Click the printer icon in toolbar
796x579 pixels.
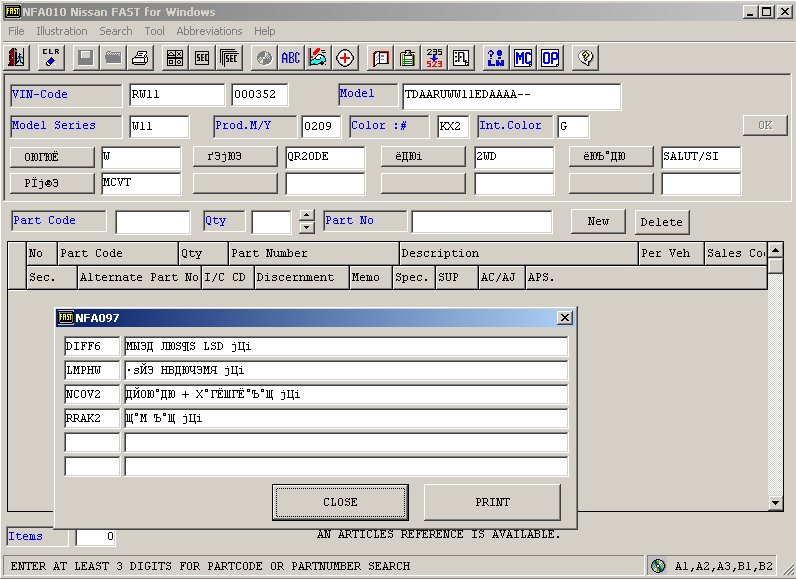pyautogui.click(x=140, y=58)
